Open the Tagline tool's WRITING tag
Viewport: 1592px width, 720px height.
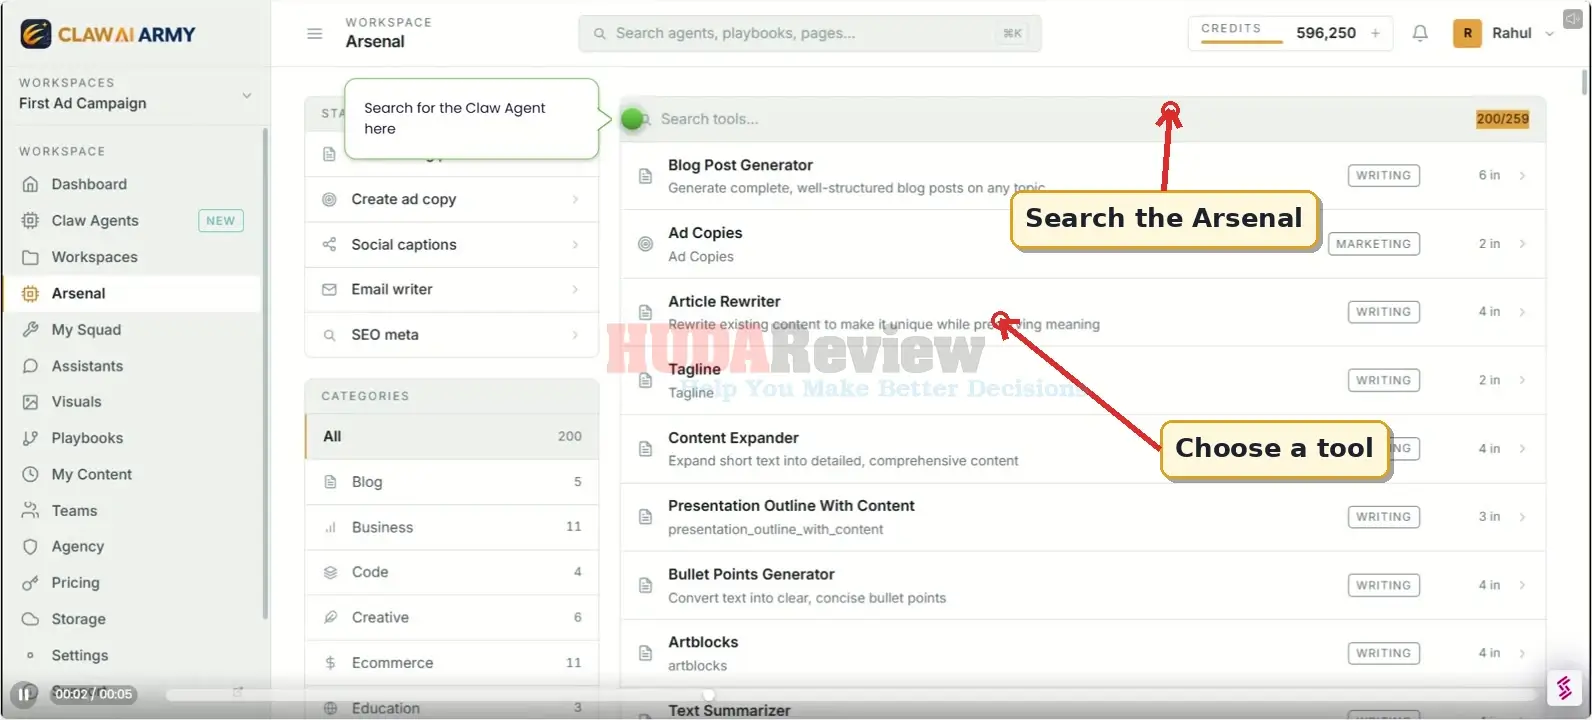pos(1383,380)
